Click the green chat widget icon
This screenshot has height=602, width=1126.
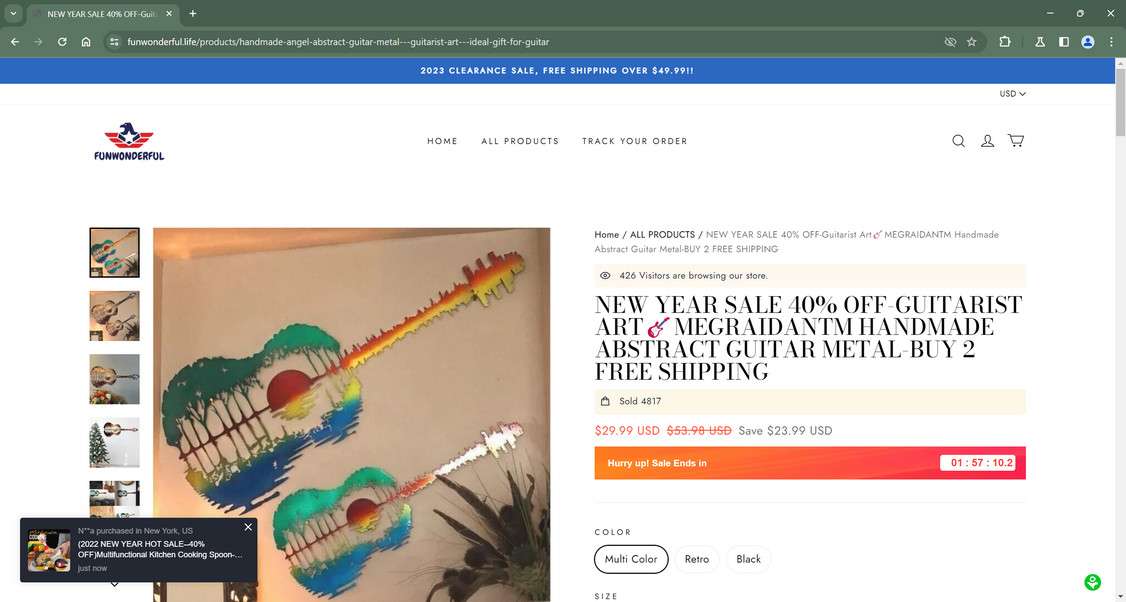click(x=1092, y=582)
